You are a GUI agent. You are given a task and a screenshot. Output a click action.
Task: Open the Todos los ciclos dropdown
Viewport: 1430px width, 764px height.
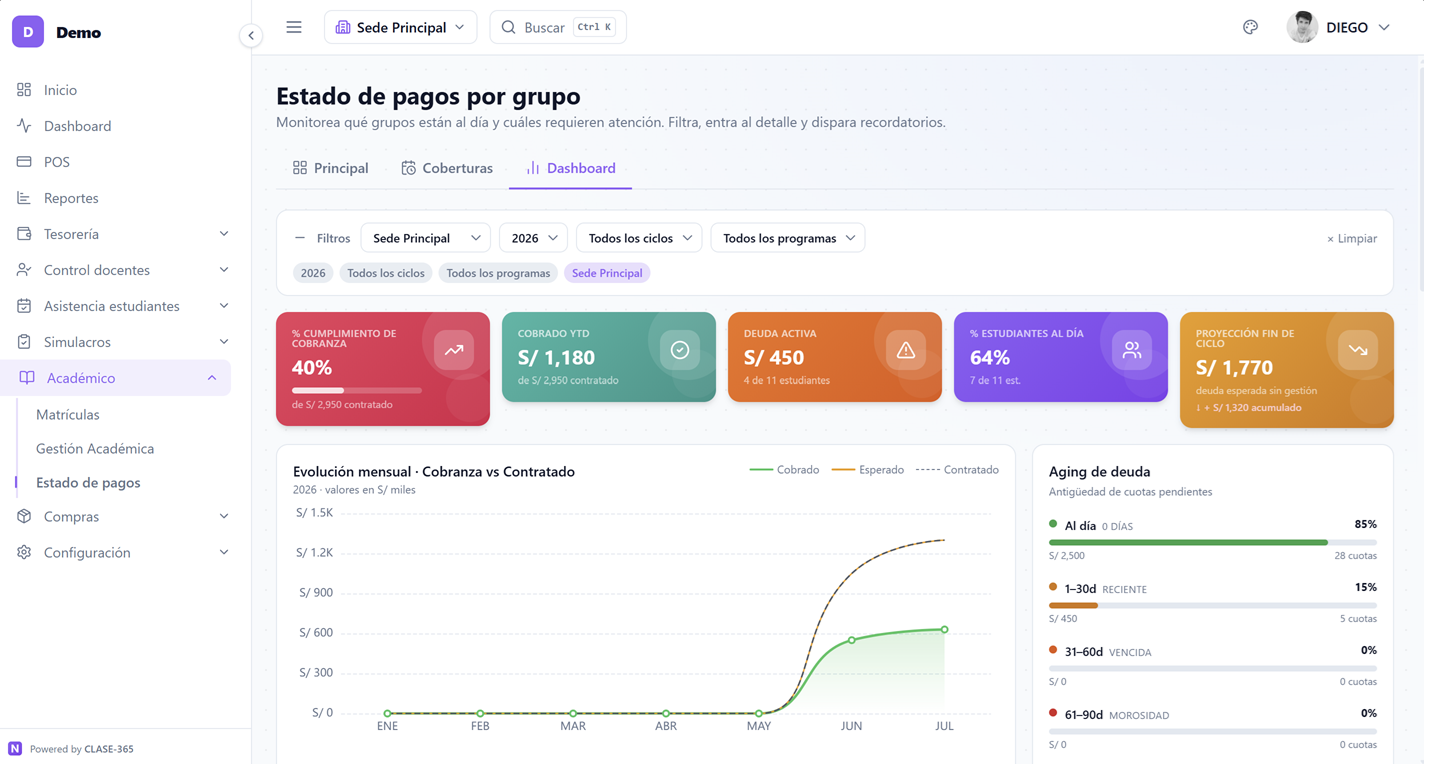tap(639, 238)
